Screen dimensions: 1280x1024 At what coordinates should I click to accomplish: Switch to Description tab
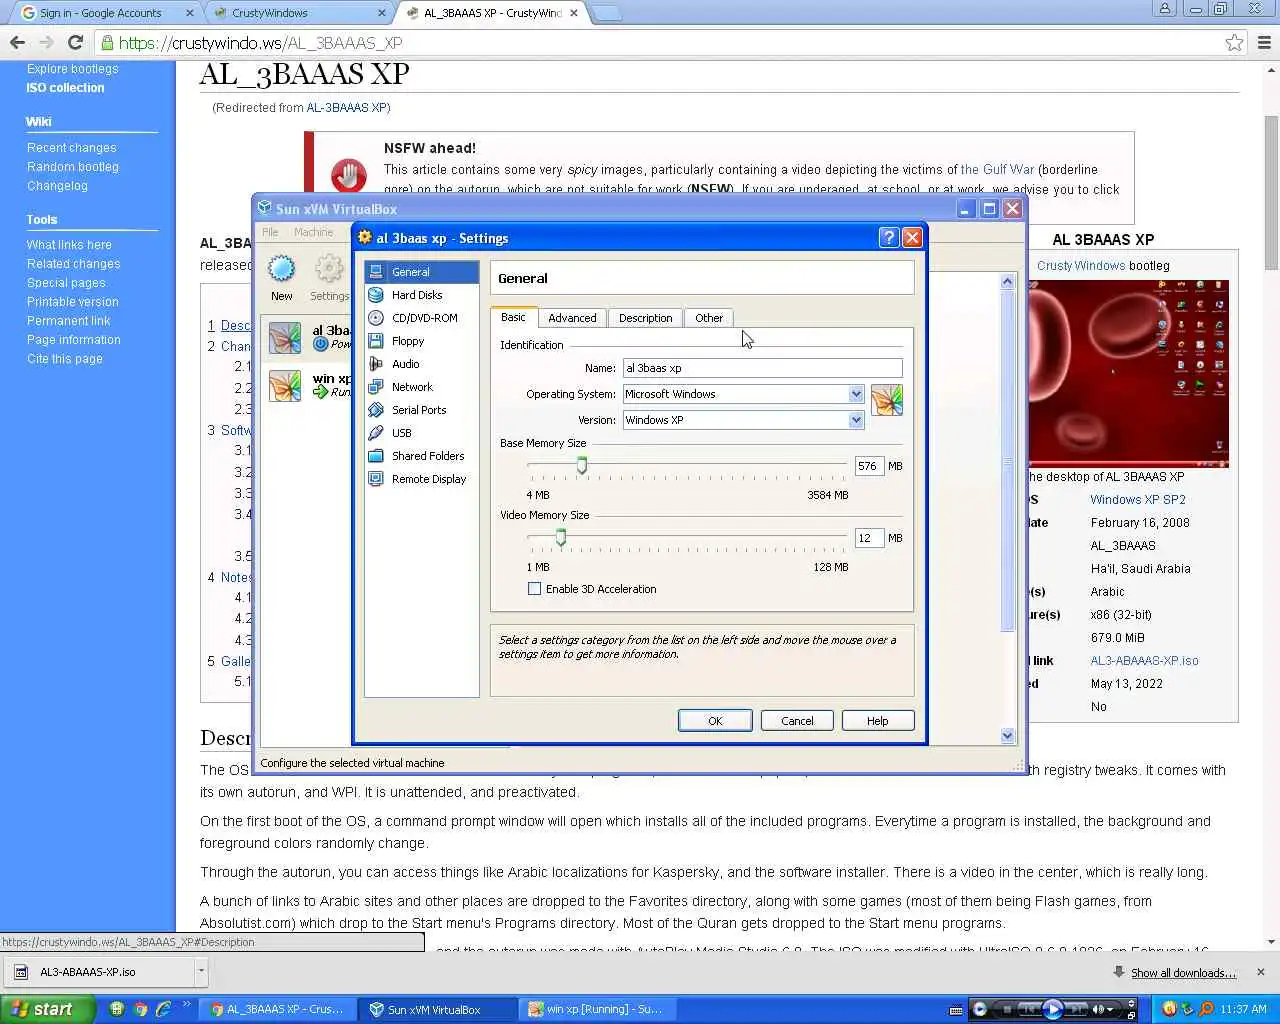pos(645,318)
